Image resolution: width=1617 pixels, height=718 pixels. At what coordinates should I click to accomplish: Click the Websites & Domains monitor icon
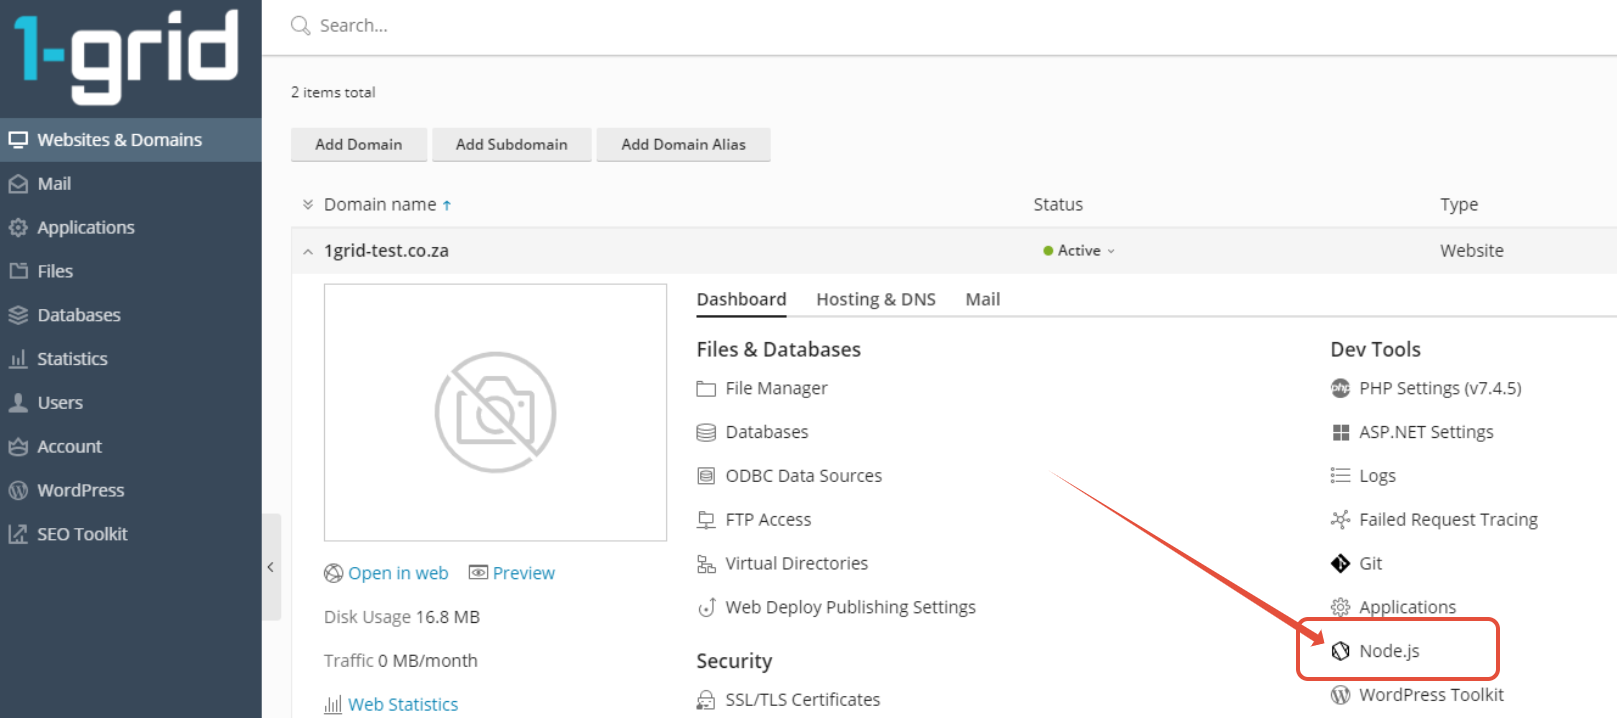click(x=18, y=140)
